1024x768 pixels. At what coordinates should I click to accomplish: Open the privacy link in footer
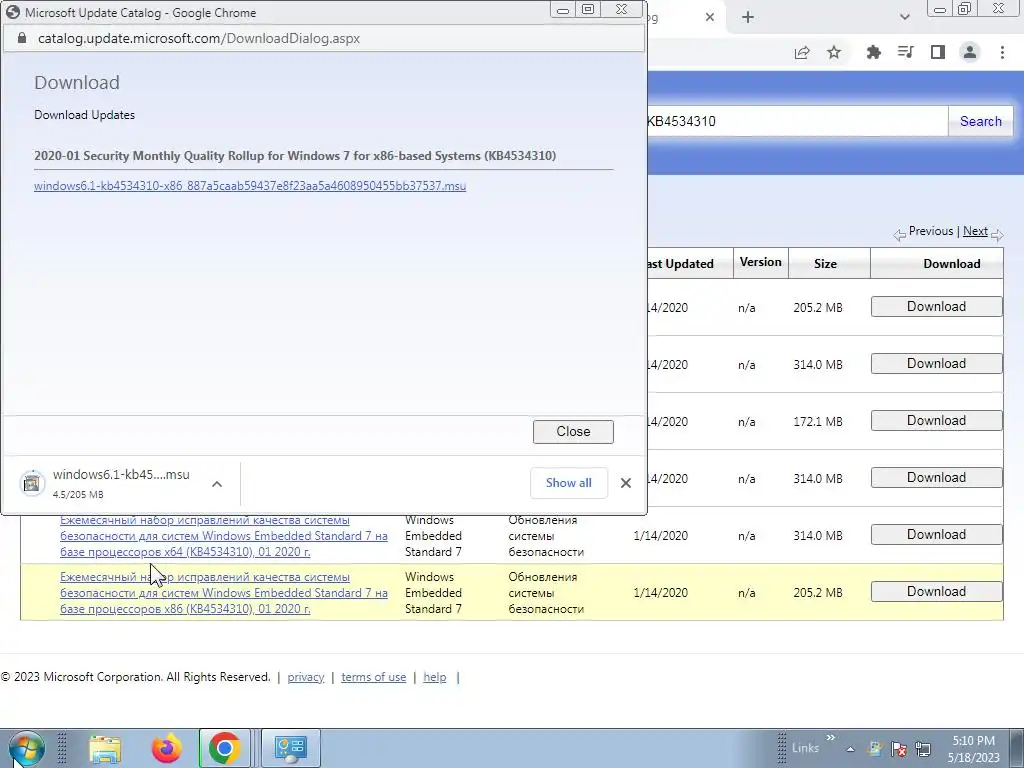click(x=306, y=677)
